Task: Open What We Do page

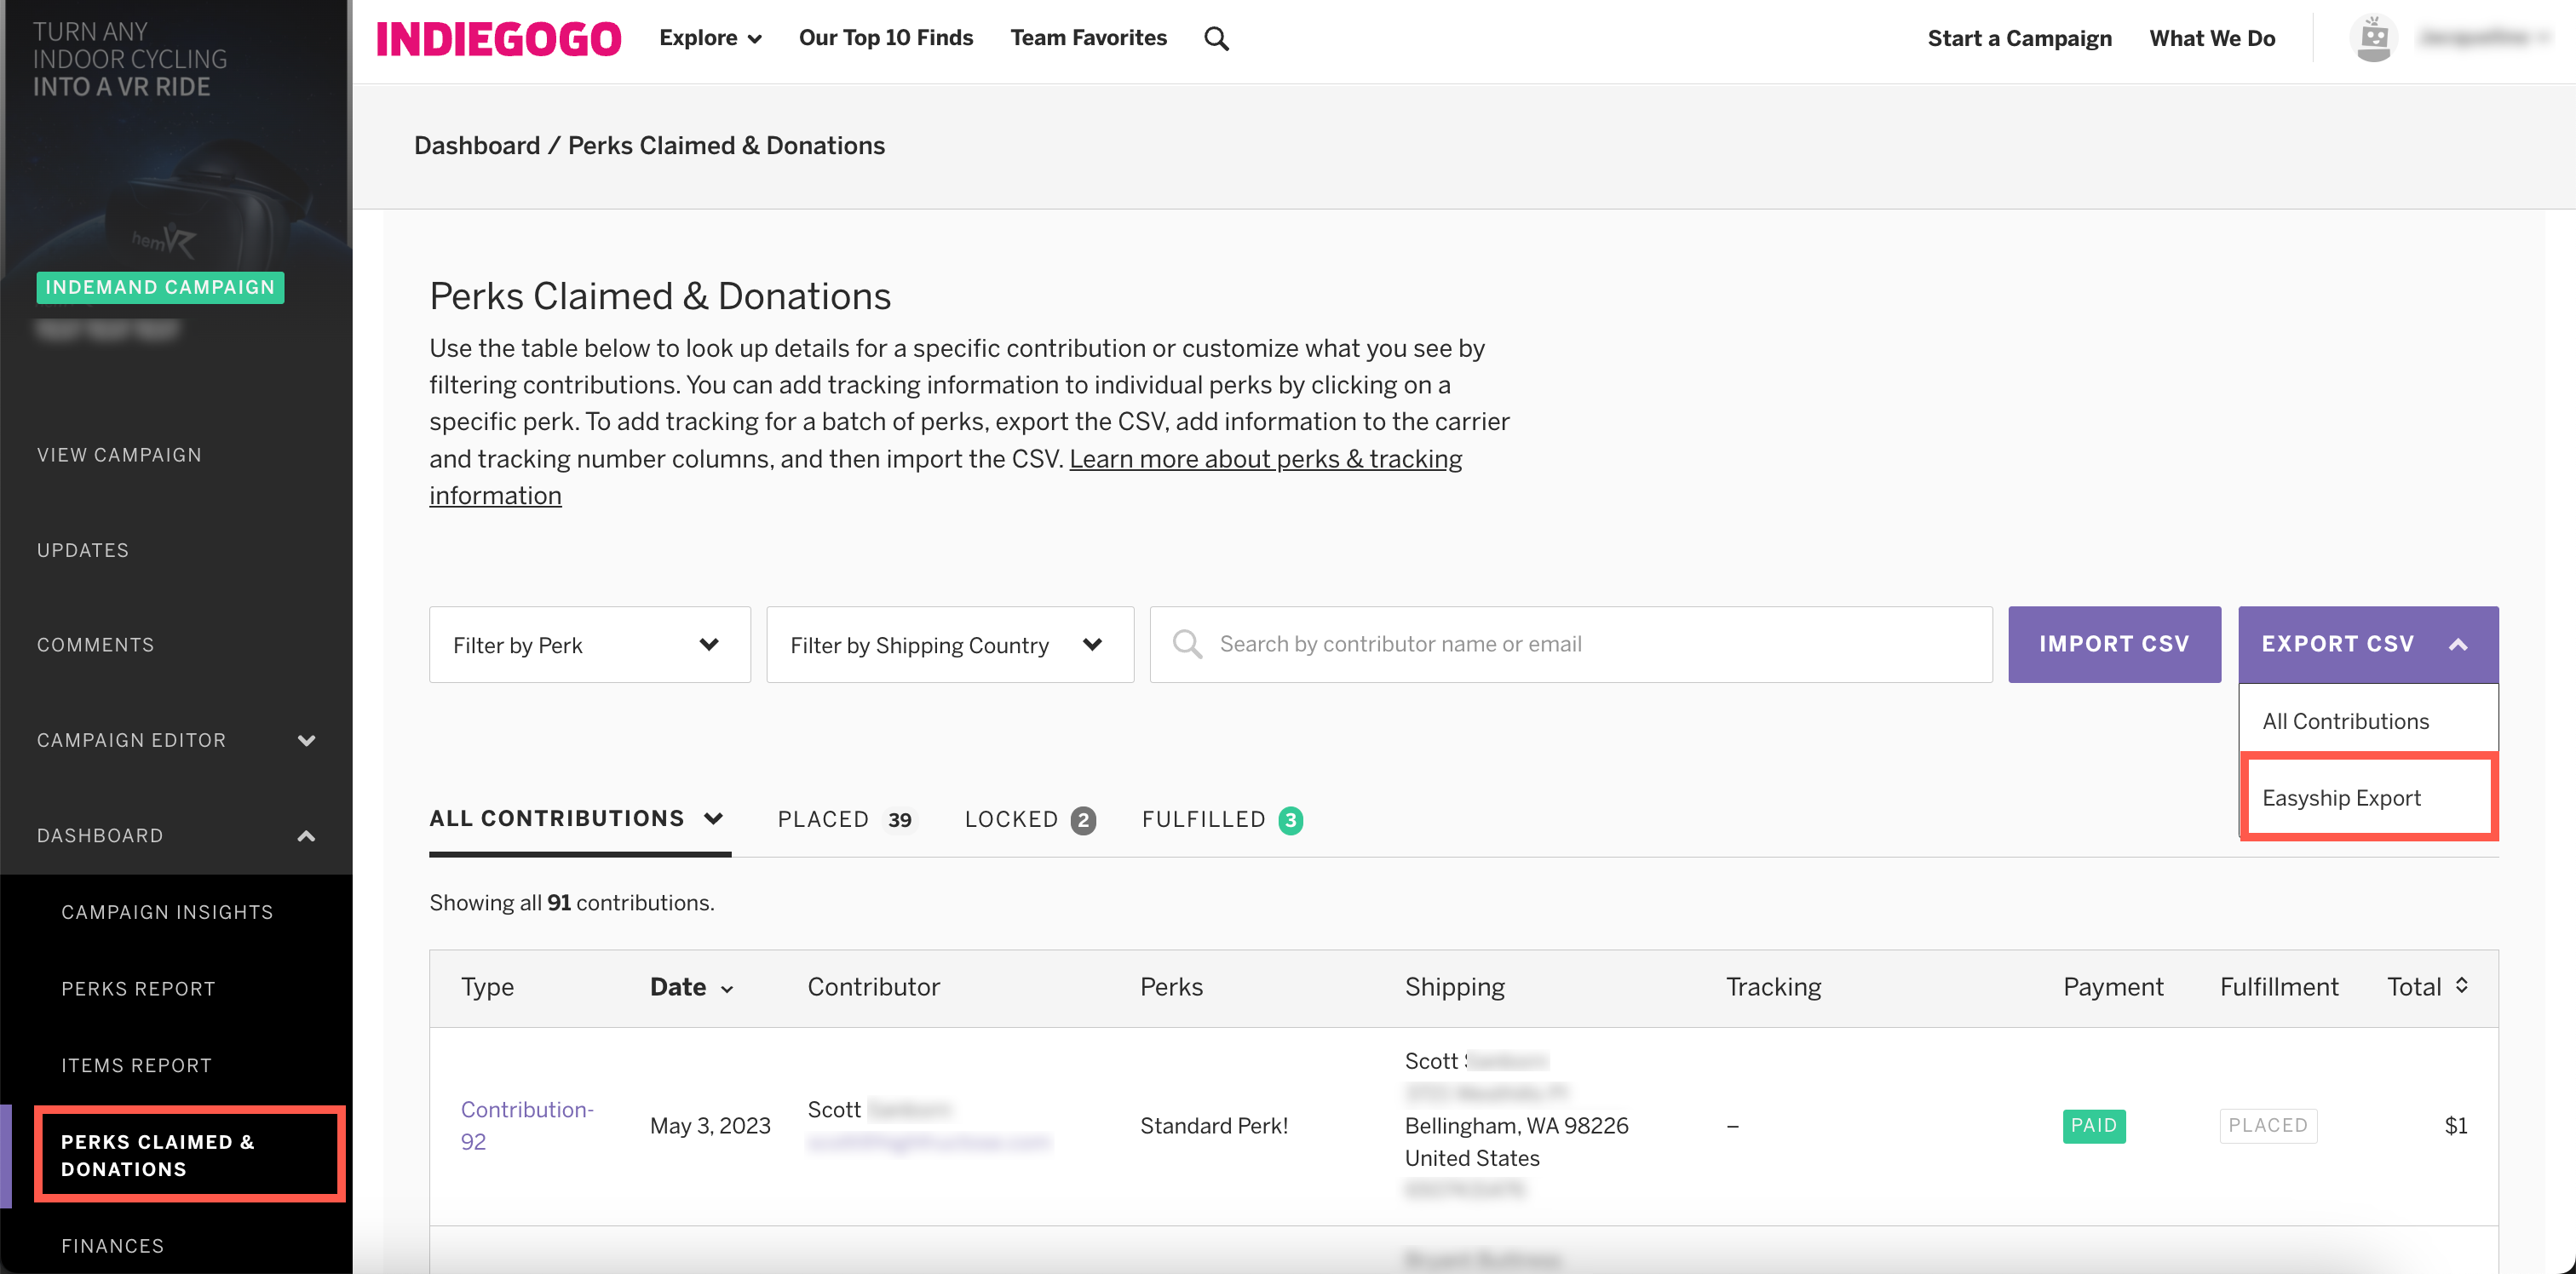Action: pos(2212,38)
